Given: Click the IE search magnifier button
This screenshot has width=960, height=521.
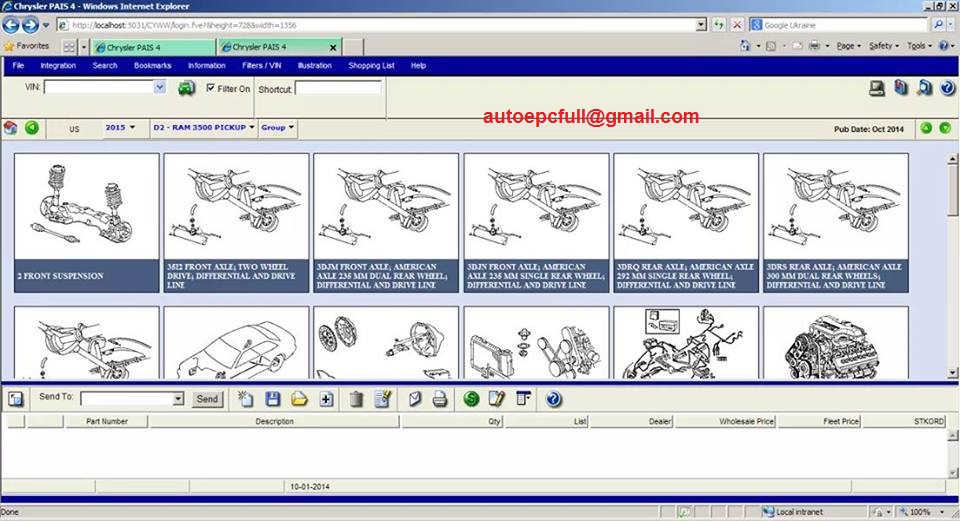Looking at the screenshot, I should point(939,25).
